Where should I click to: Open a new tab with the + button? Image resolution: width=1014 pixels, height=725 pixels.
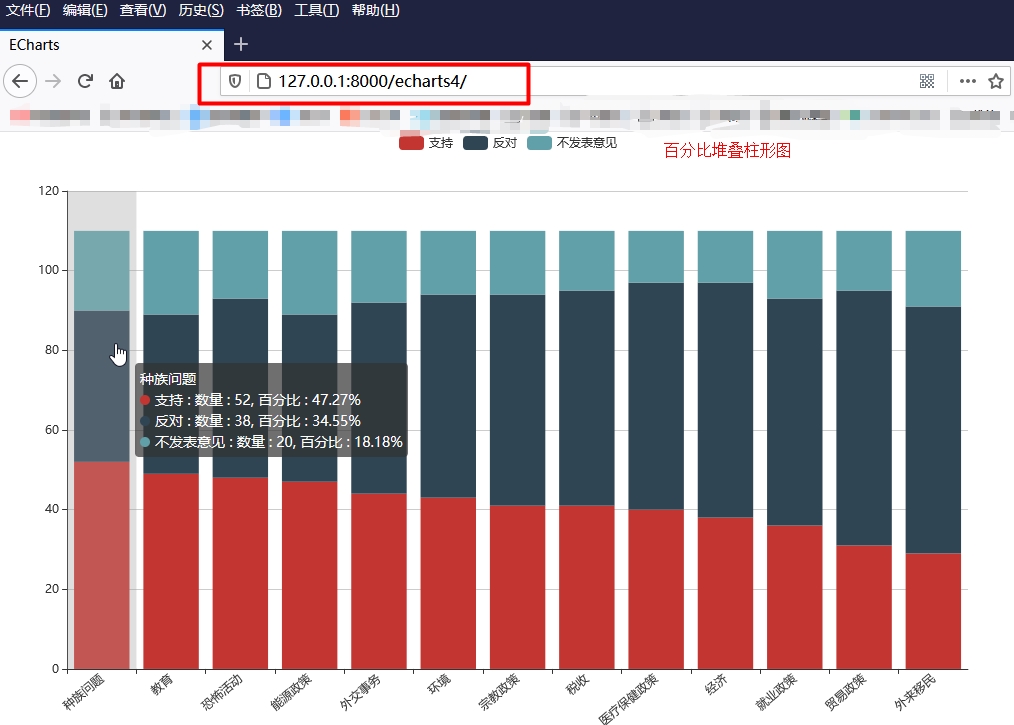241,45
